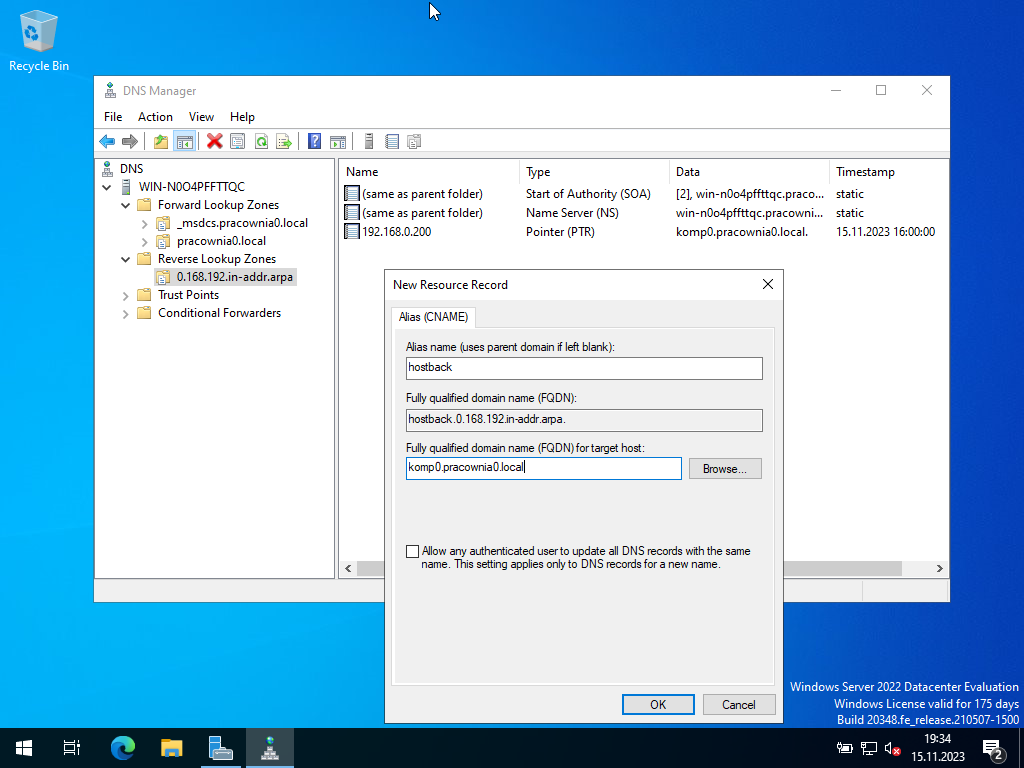This screenshot has width=1024, height=768.
Task: Click Browse... to pick target host
Action: pos(725,469)
